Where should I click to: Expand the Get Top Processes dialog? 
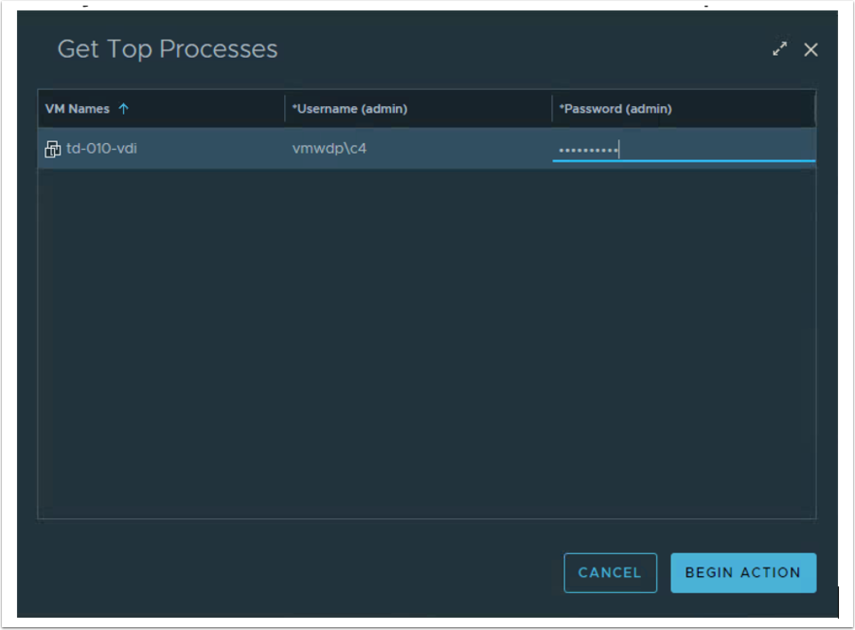coord(780,49)
